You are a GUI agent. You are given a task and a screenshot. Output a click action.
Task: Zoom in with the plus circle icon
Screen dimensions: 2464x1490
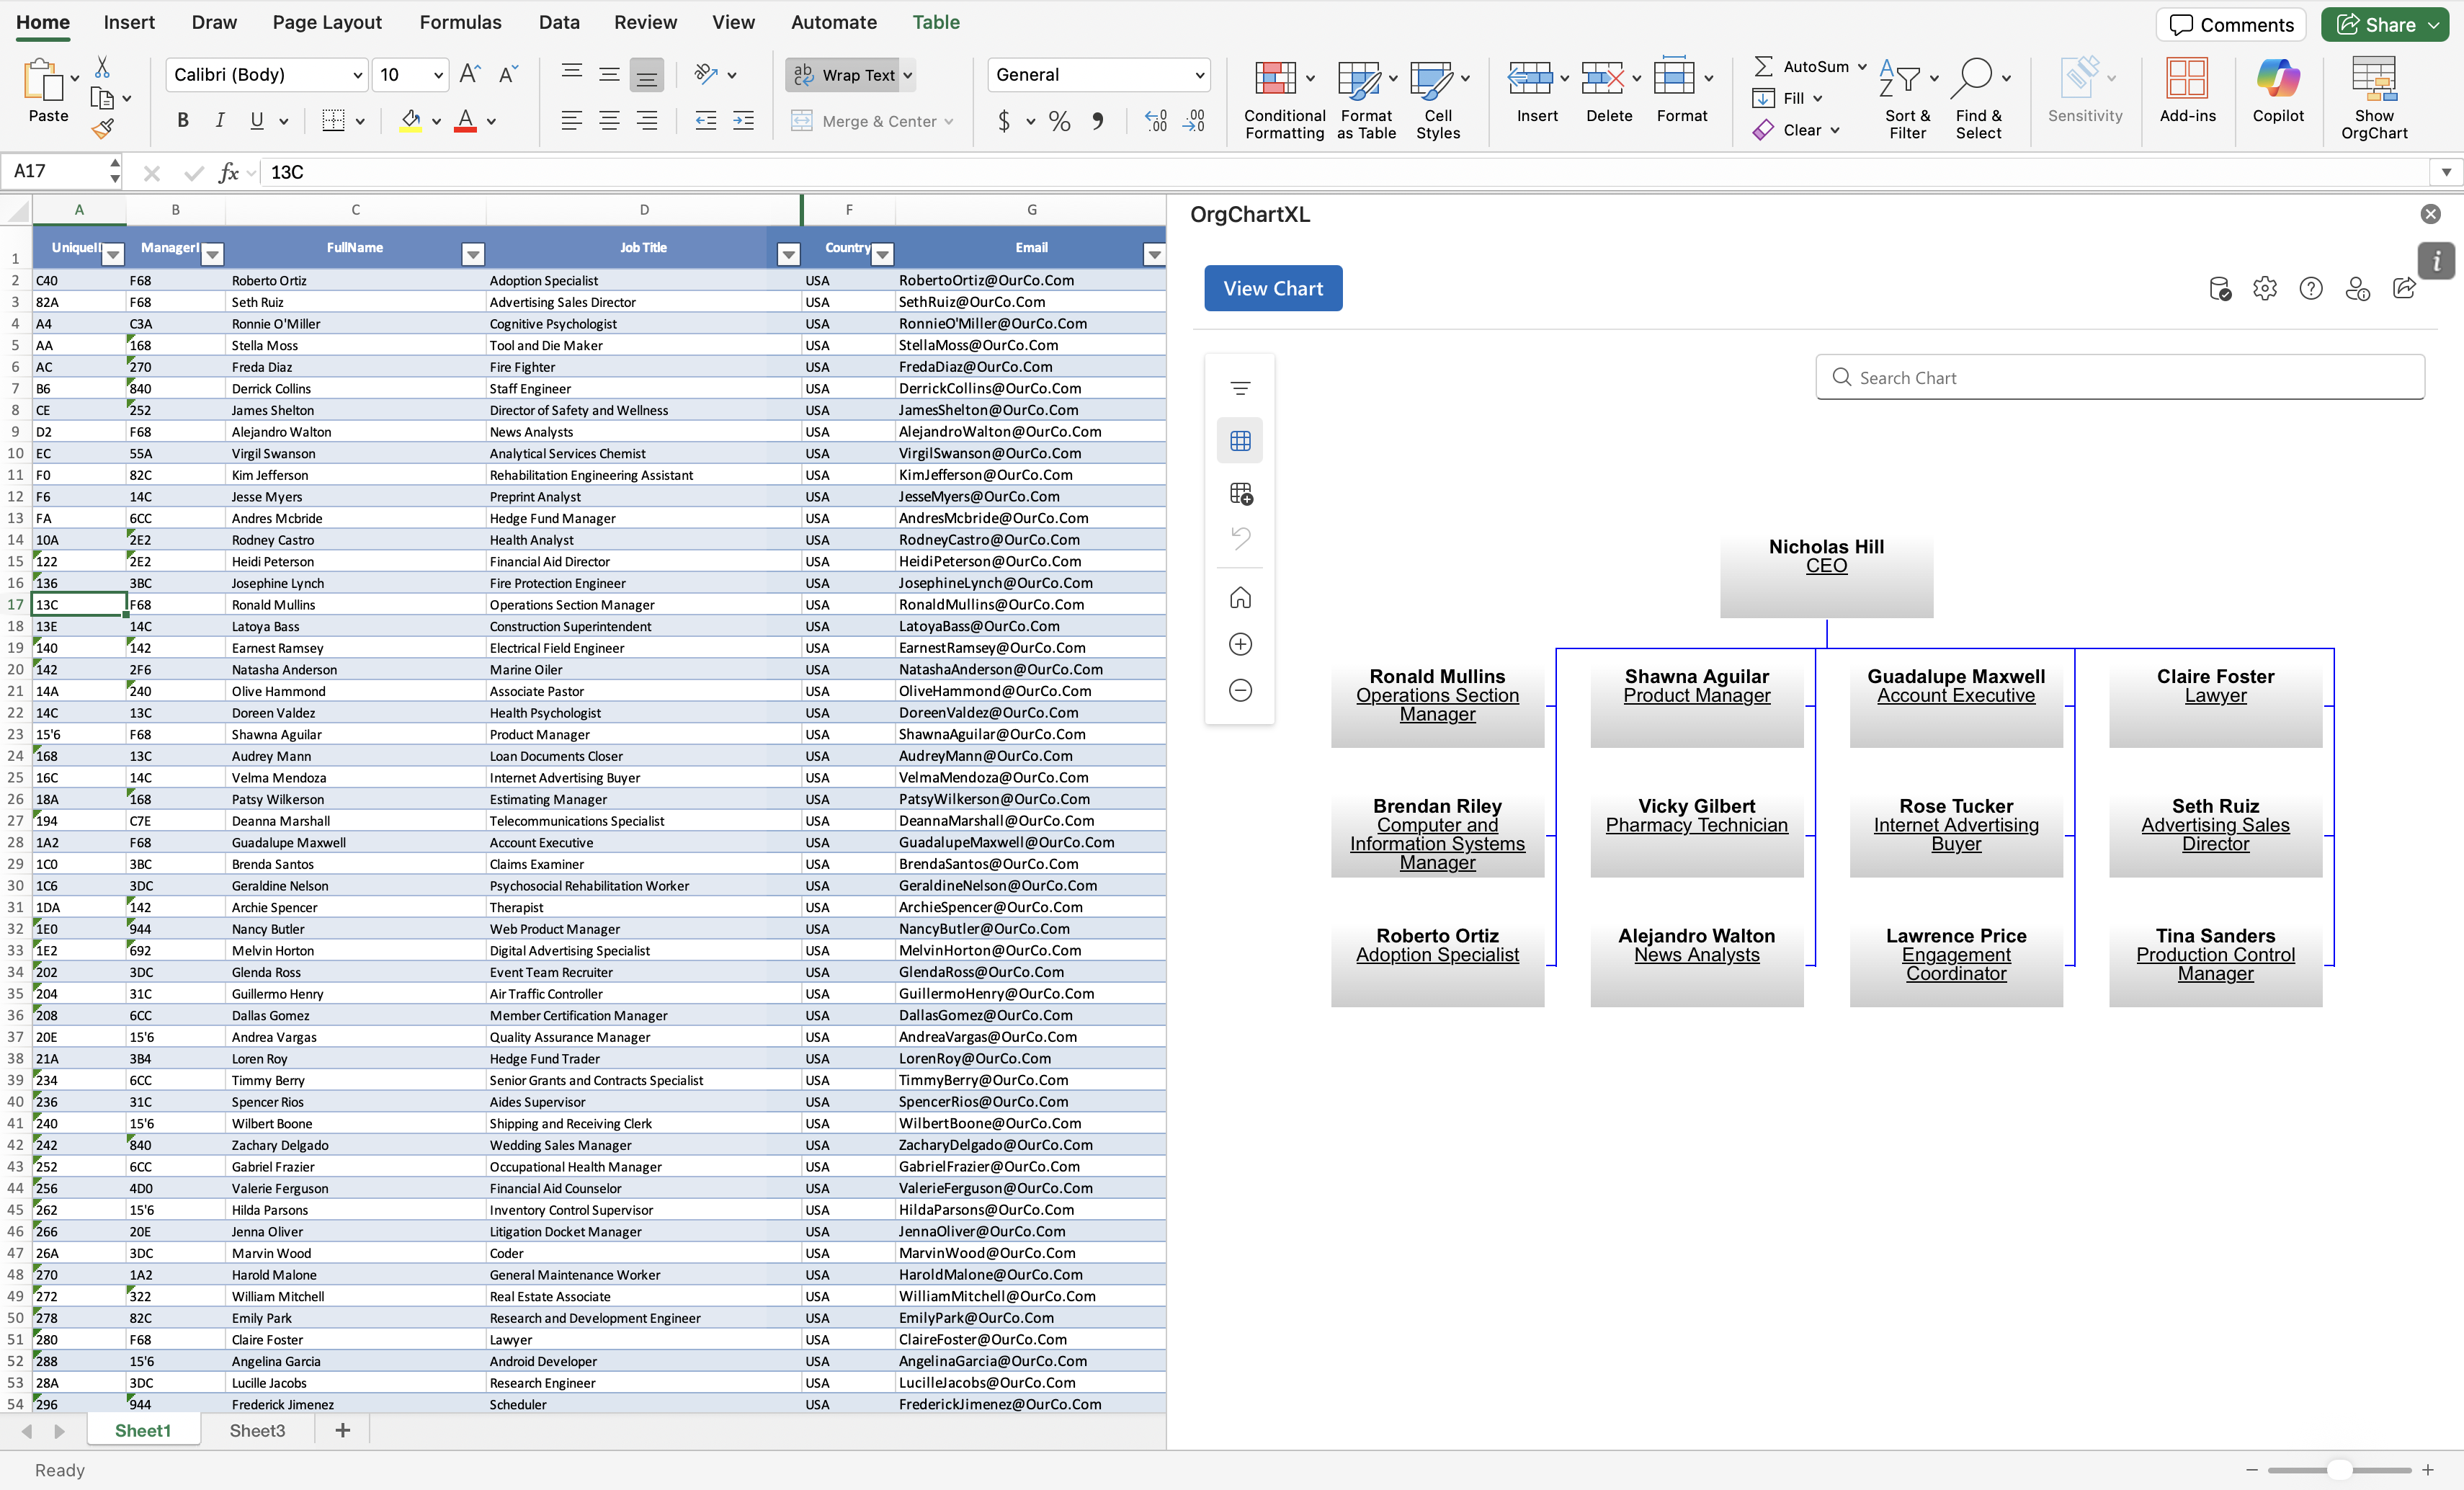[x=1240, y=644]
